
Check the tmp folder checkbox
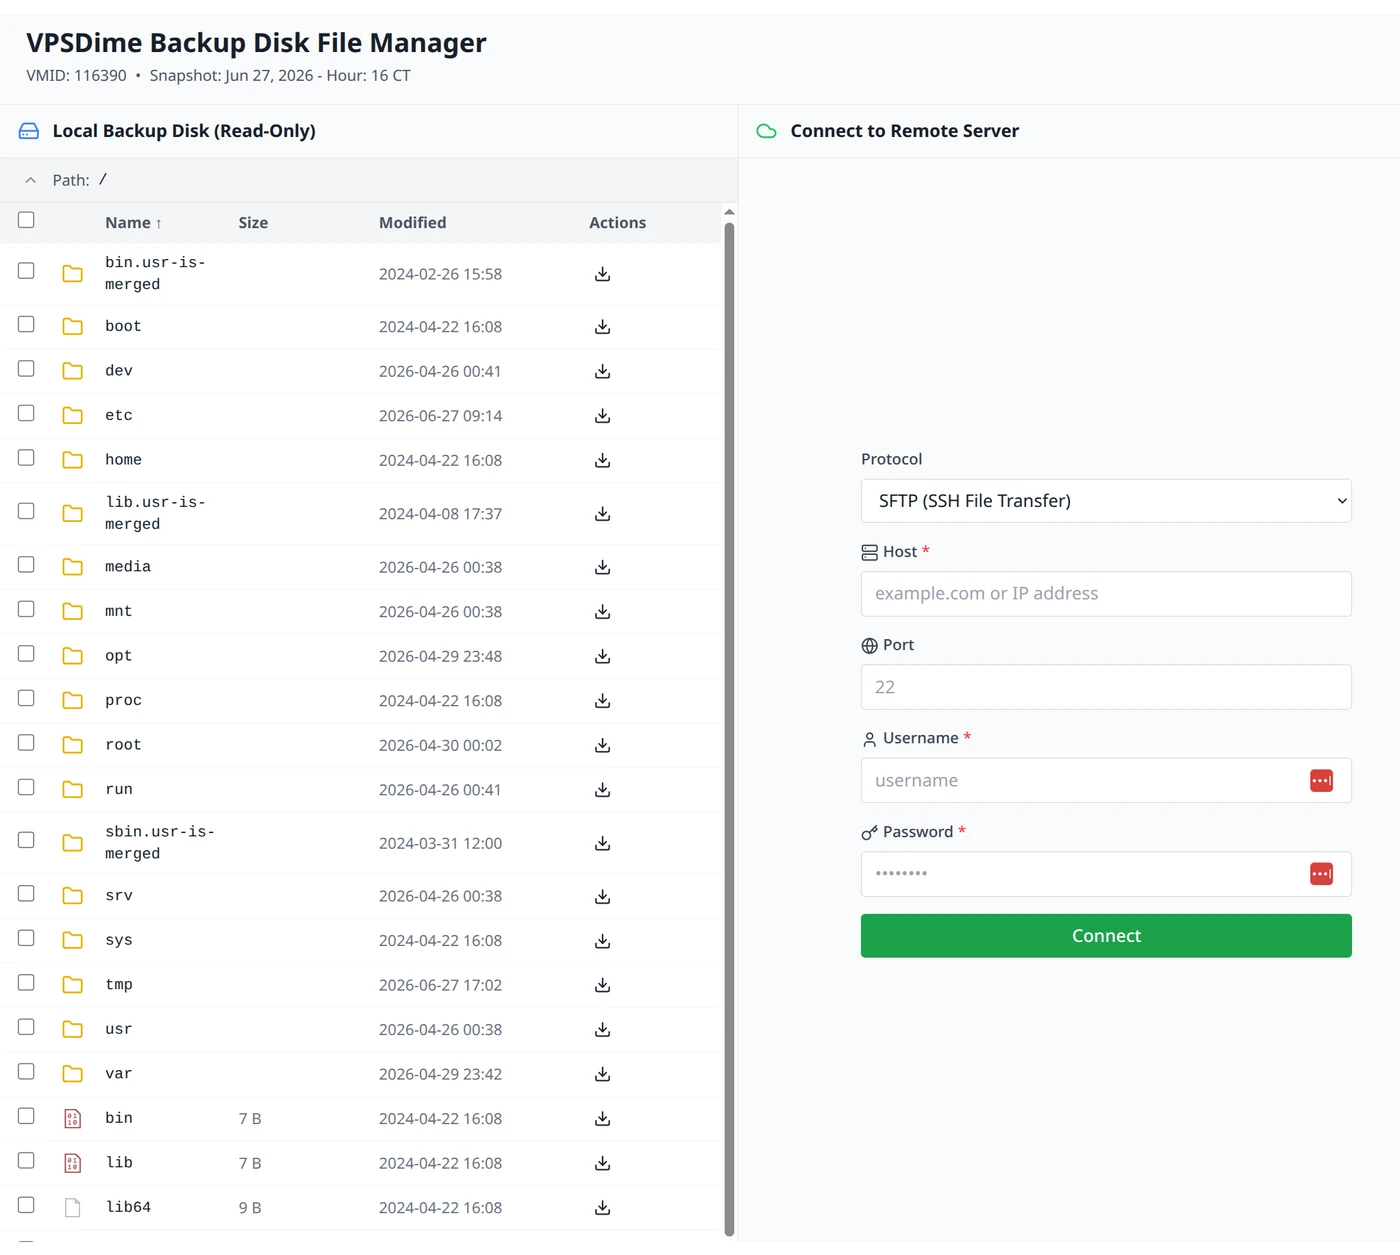pos(26,982)
